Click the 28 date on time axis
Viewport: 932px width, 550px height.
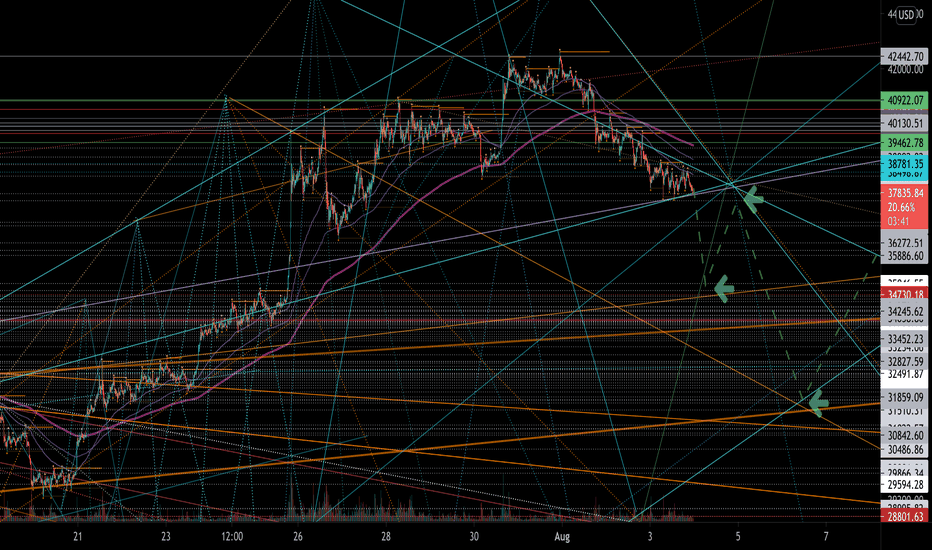386,537
